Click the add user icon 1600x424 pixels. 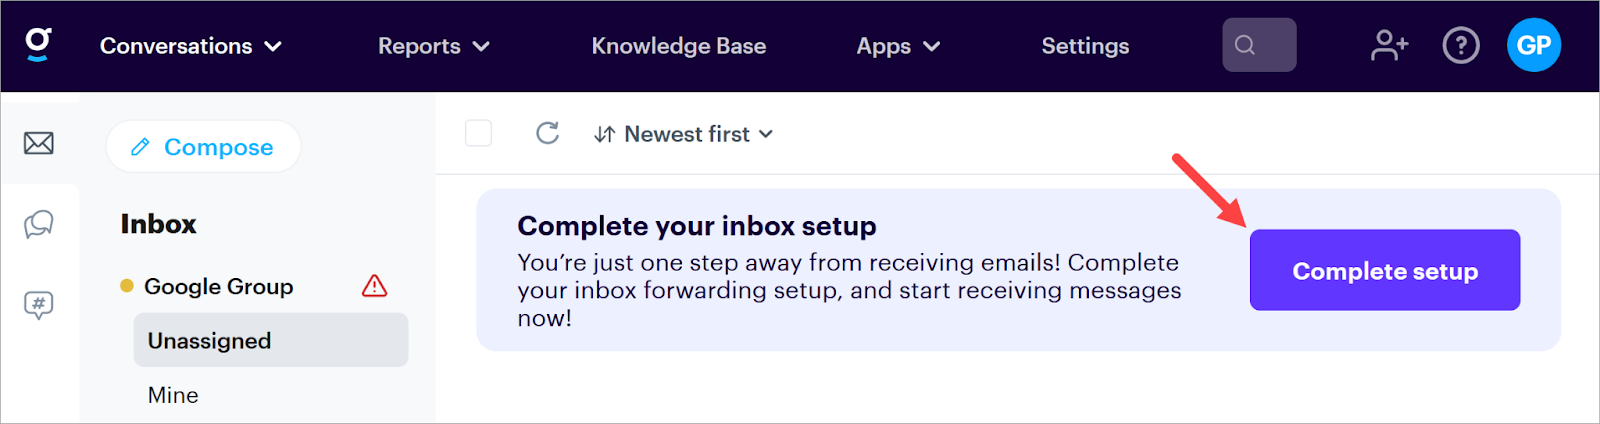pos(1389,45)
